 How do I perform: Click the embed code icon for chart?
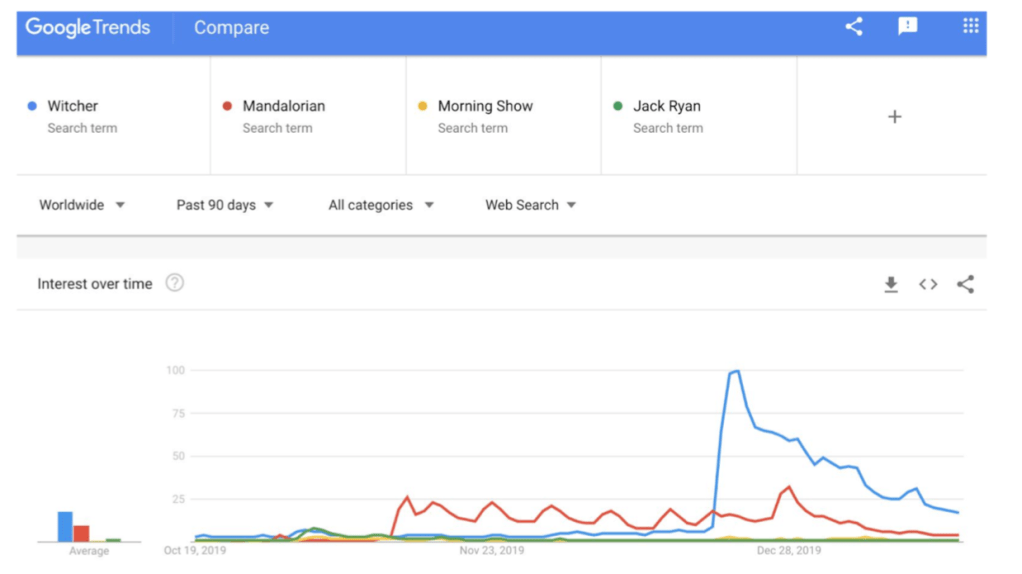(x=928, y=284)
